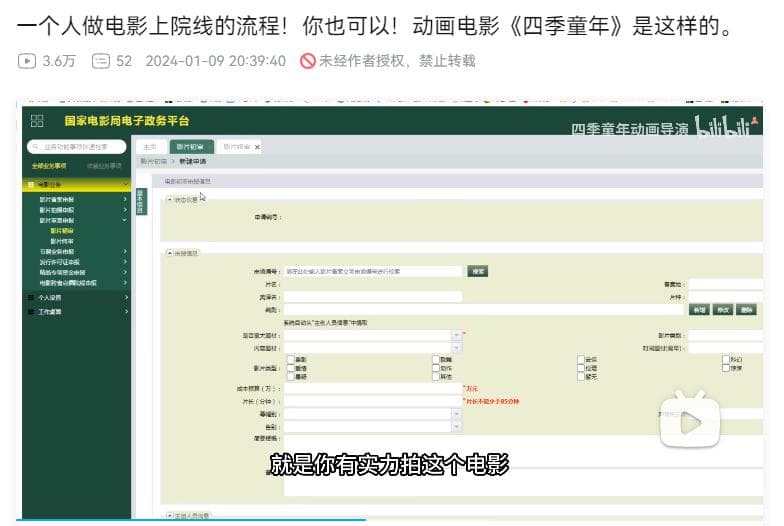The width and height of the screenshot is (784, 526).
Task: Tick the 音乐 checkbox in 影片类型
Action: [580, 358]
